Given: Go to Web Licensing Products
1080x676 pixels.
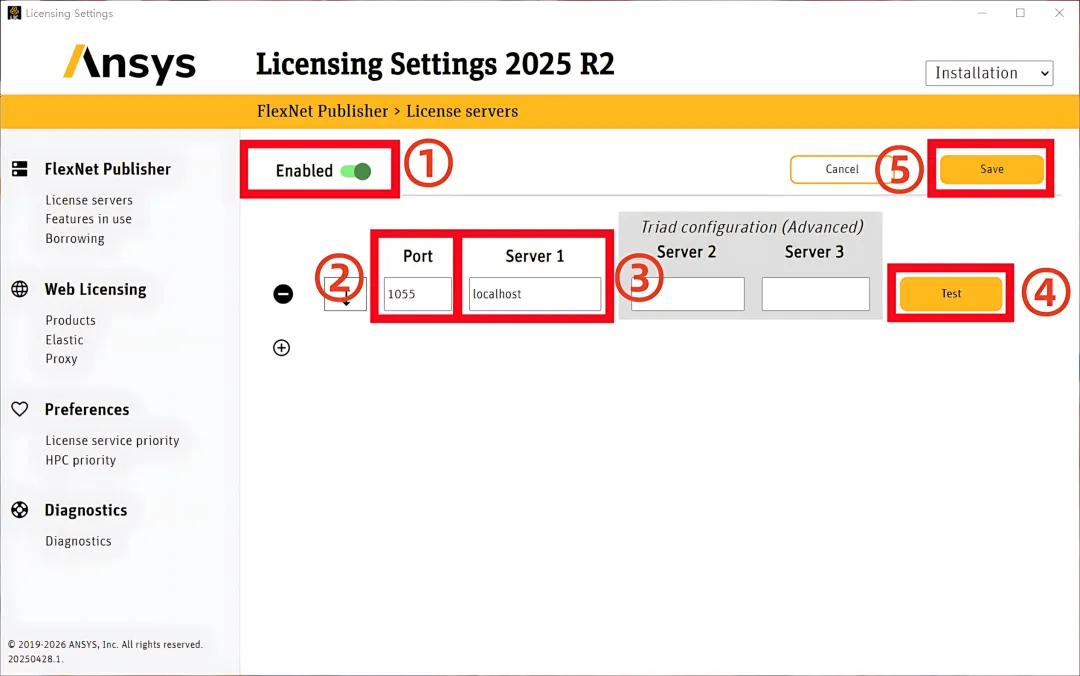Looking at the screenshot, I should pos(70,320).
